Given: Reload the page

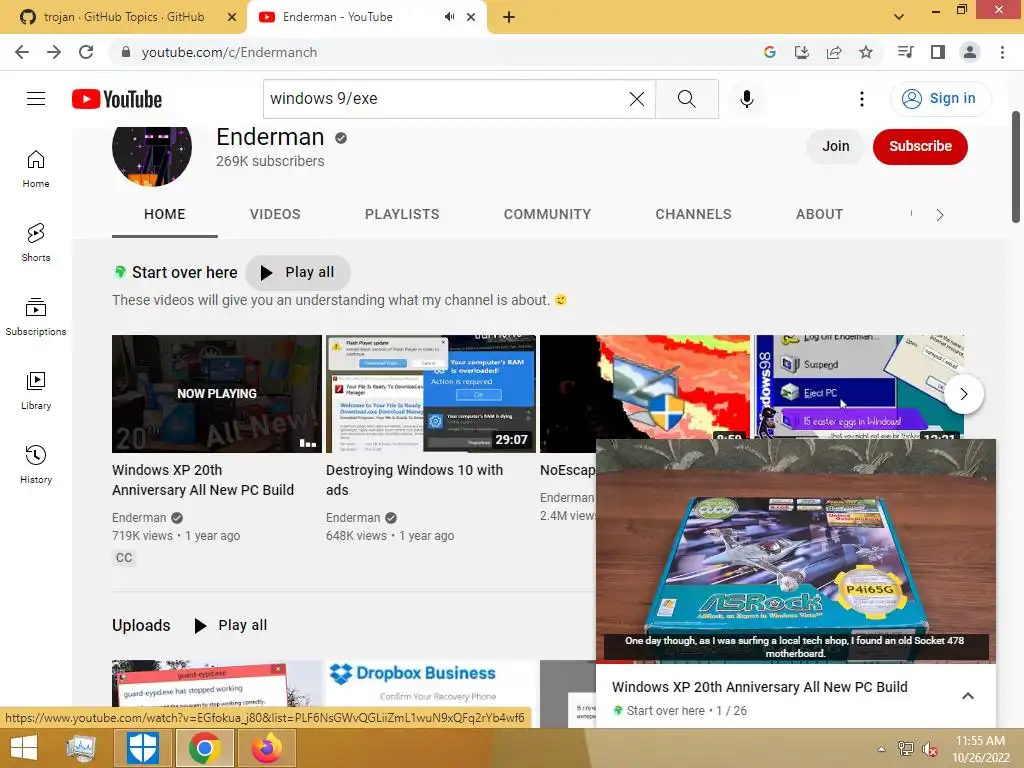Looking at the screenshot, I should tap(86, 52).
